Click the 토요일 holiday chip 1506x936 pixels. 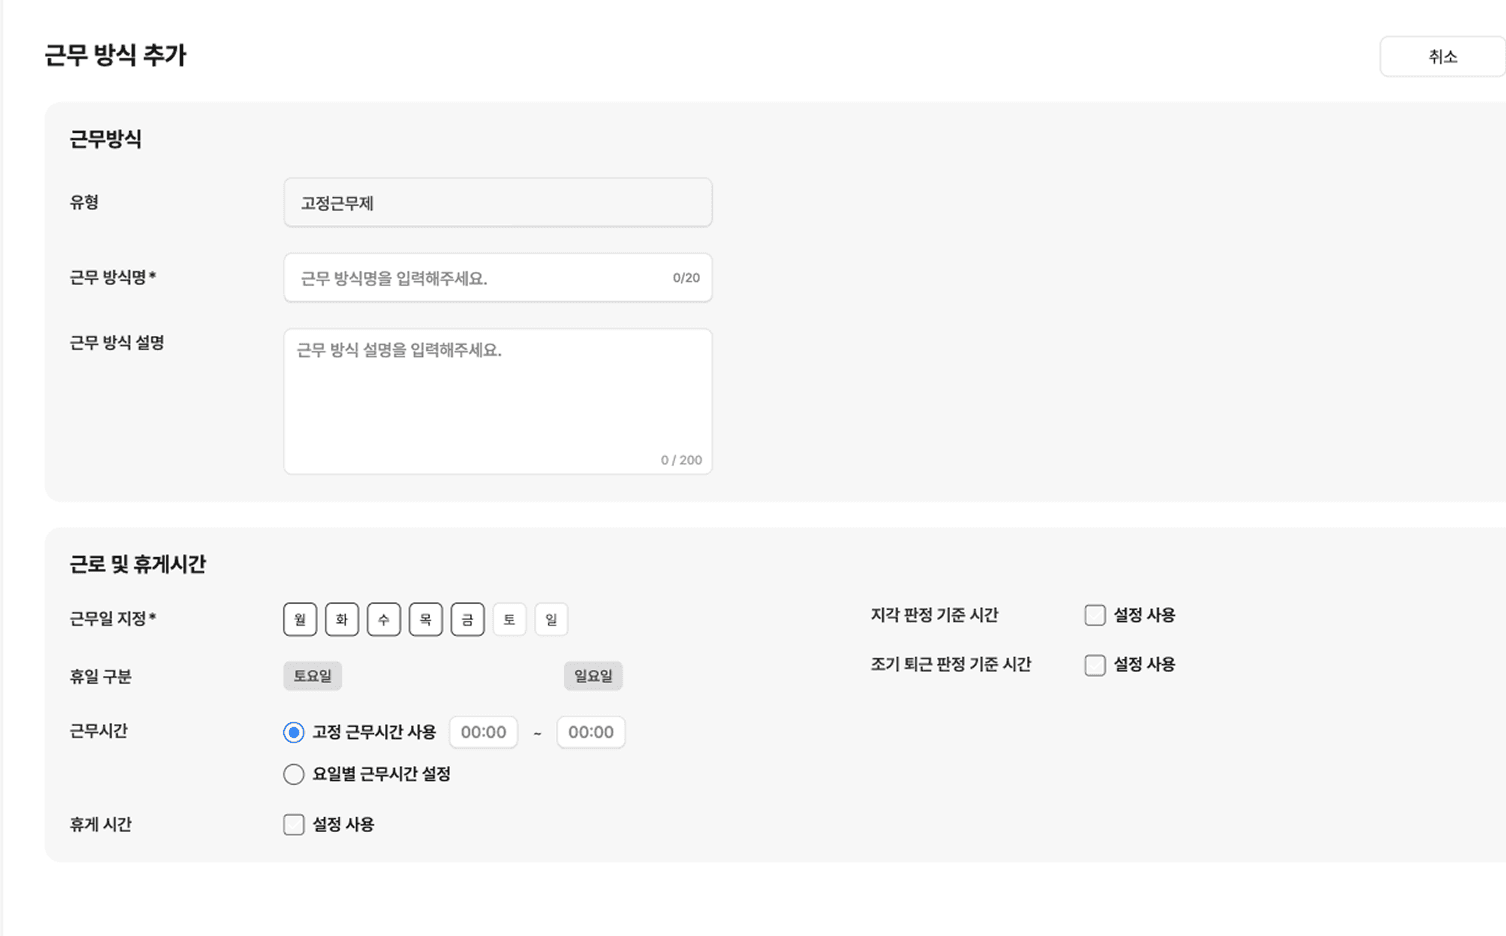[x=312, y=675]
